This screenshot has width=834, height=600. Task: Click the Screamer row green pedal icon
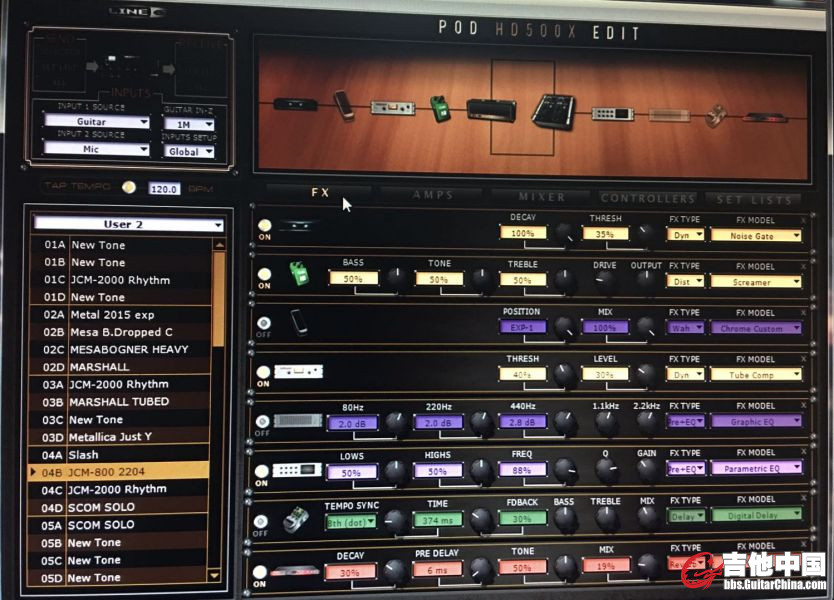298,273
